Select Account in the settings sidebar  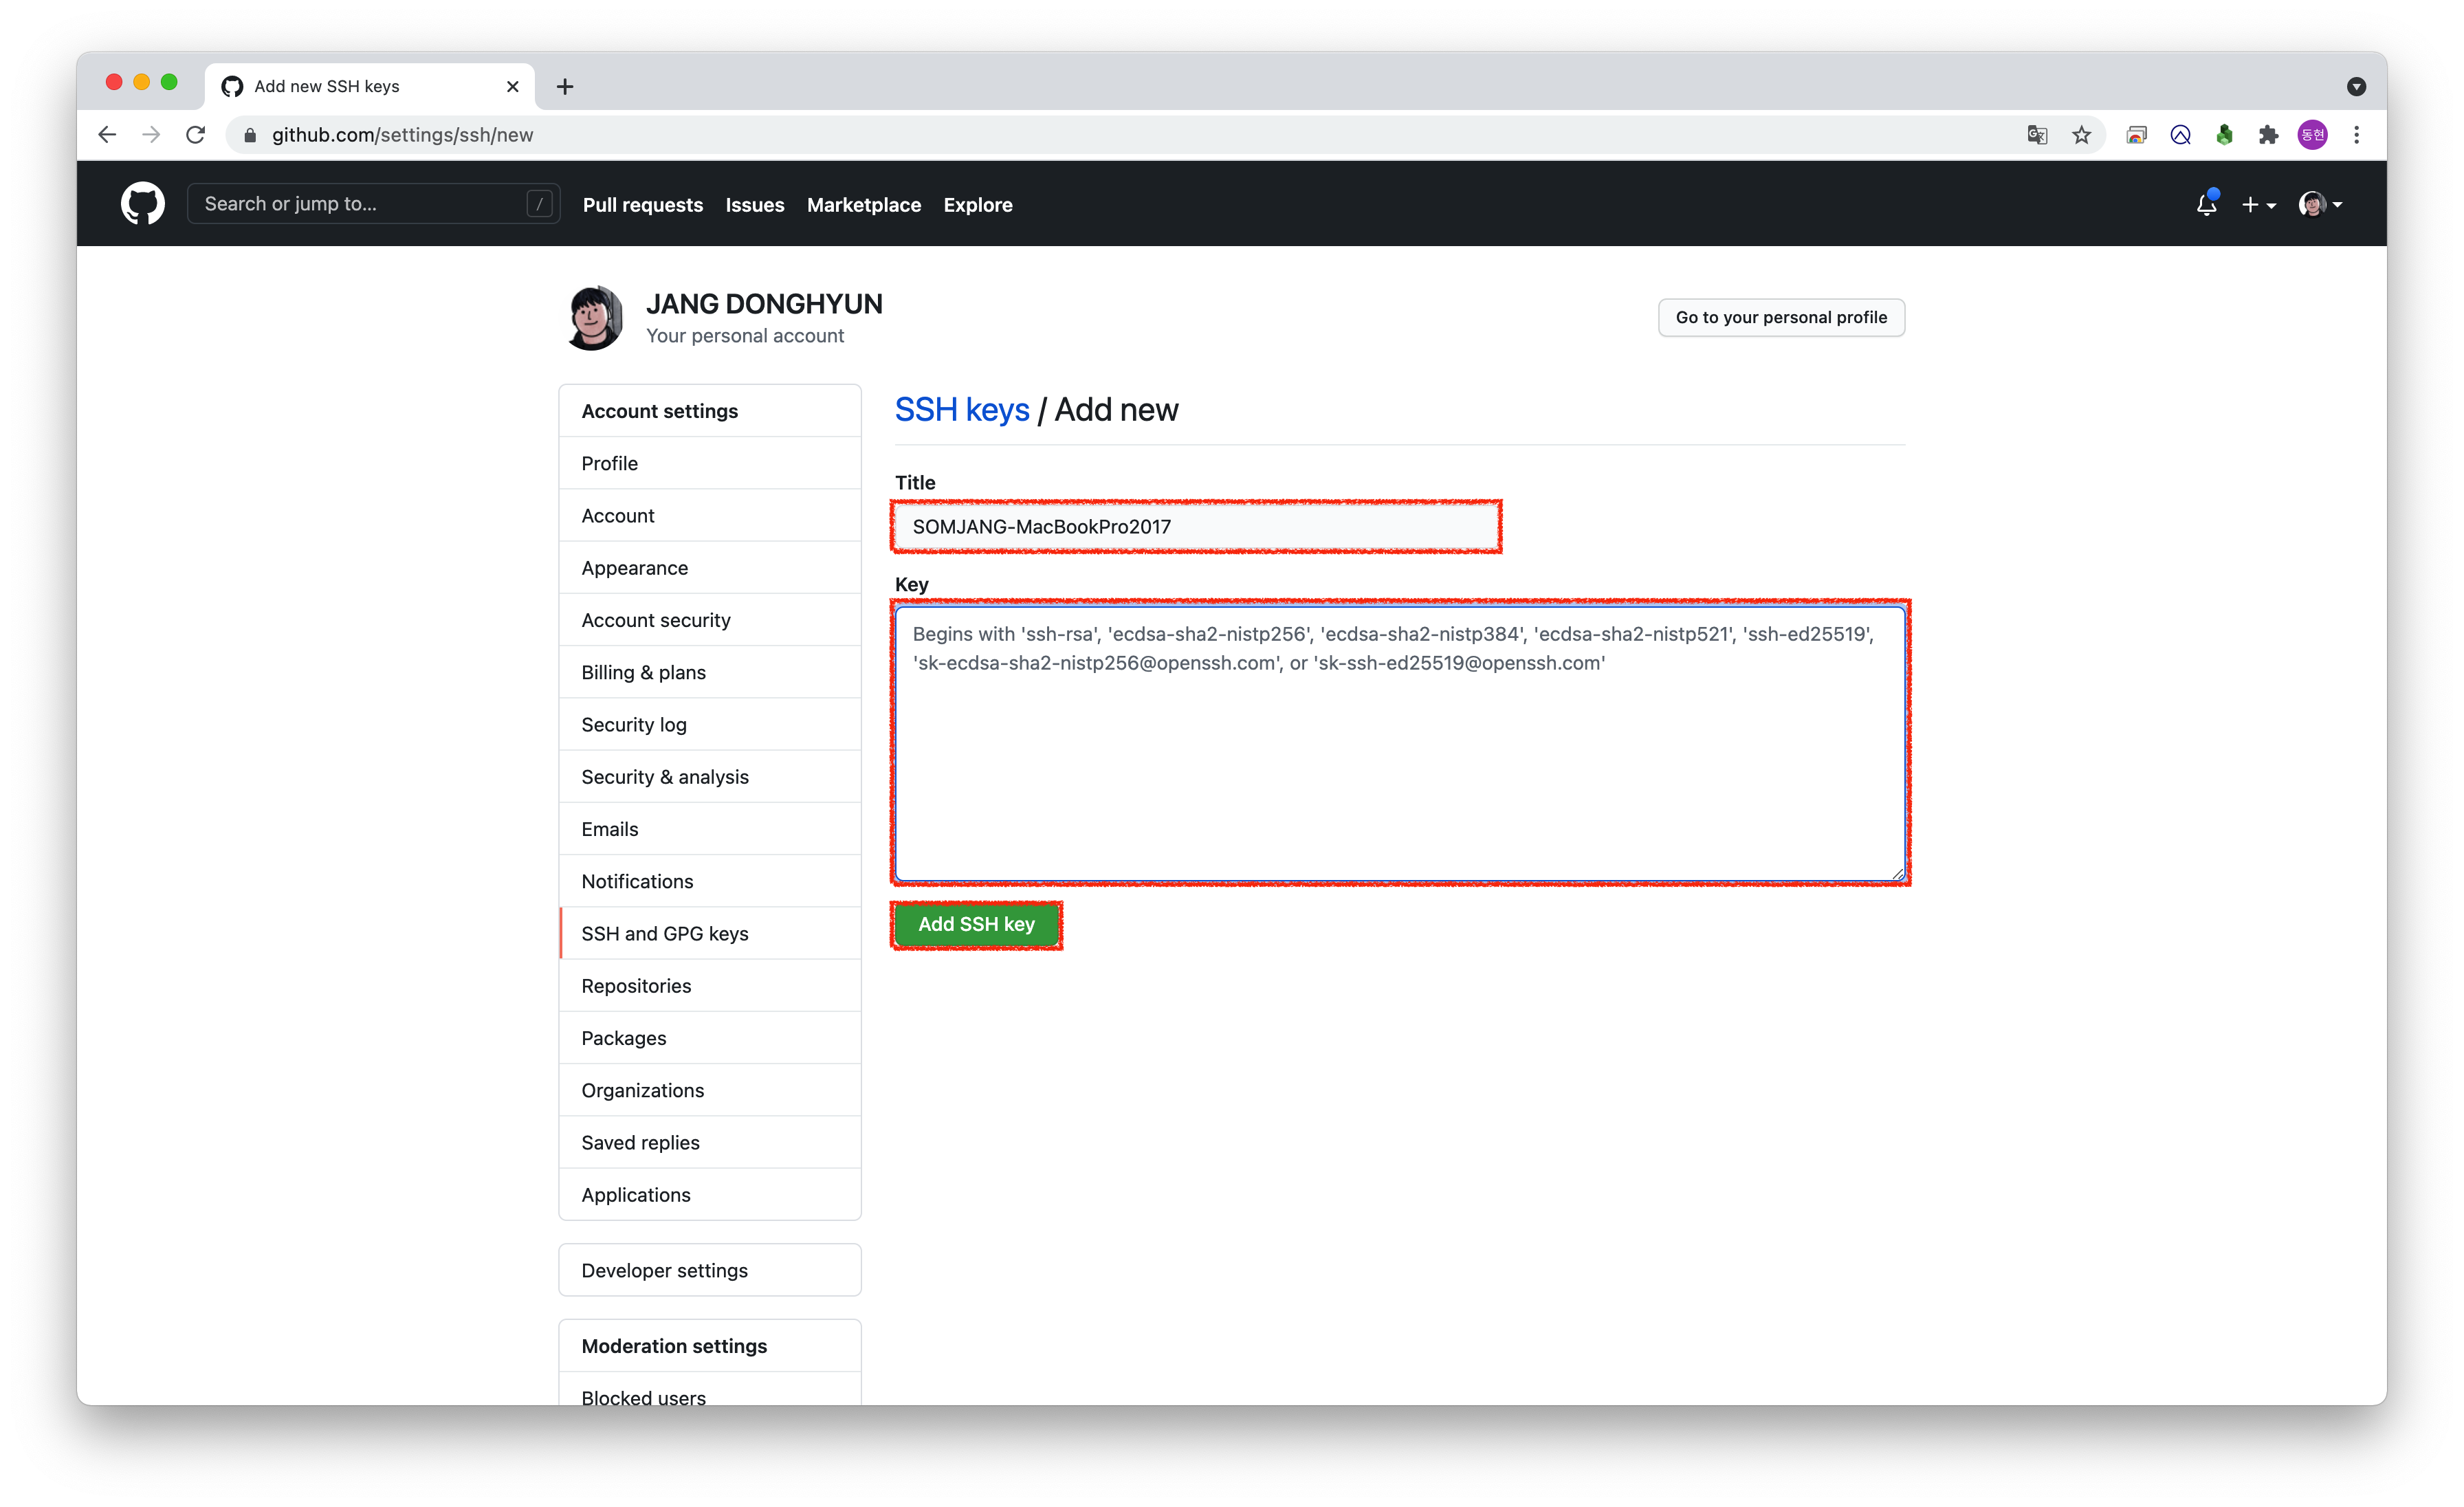710,515
